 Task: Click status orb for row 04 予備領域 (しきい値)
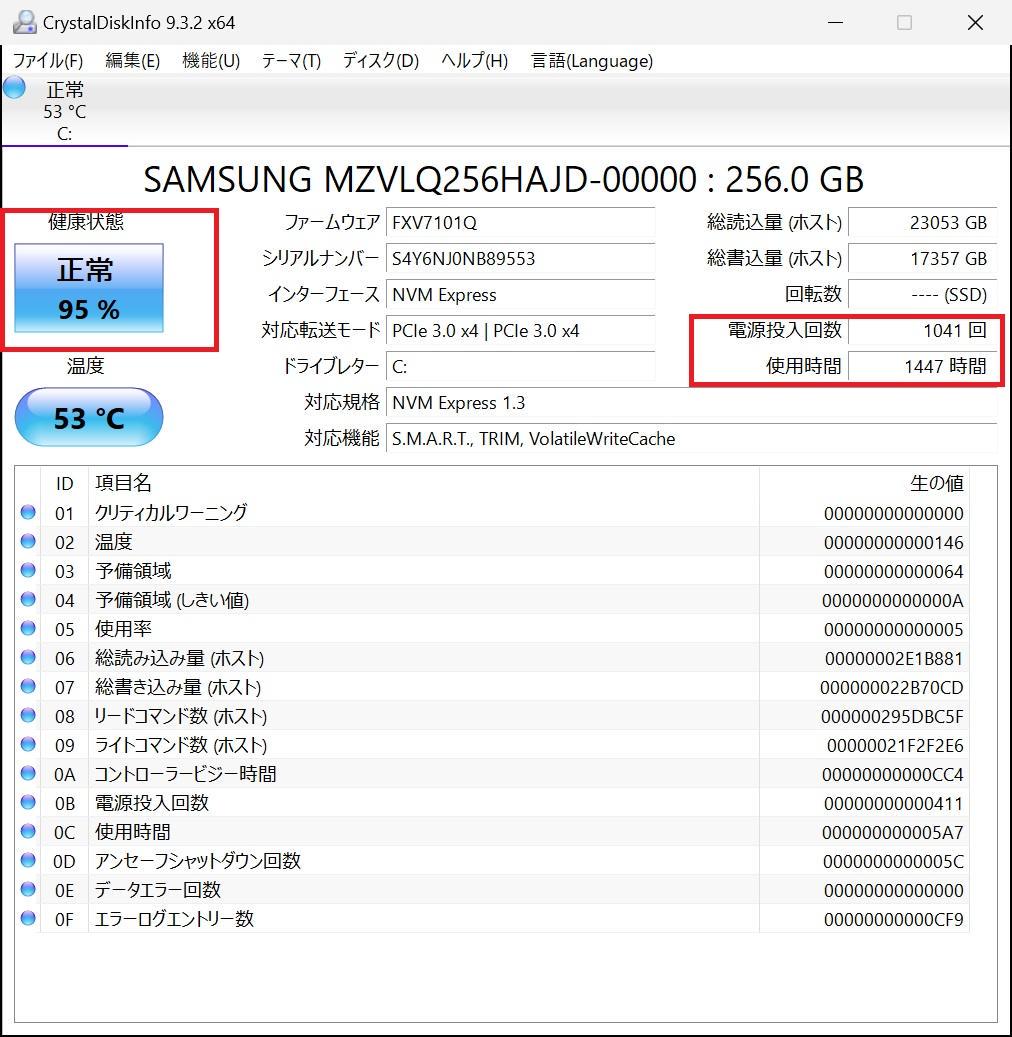click(28, 599)
